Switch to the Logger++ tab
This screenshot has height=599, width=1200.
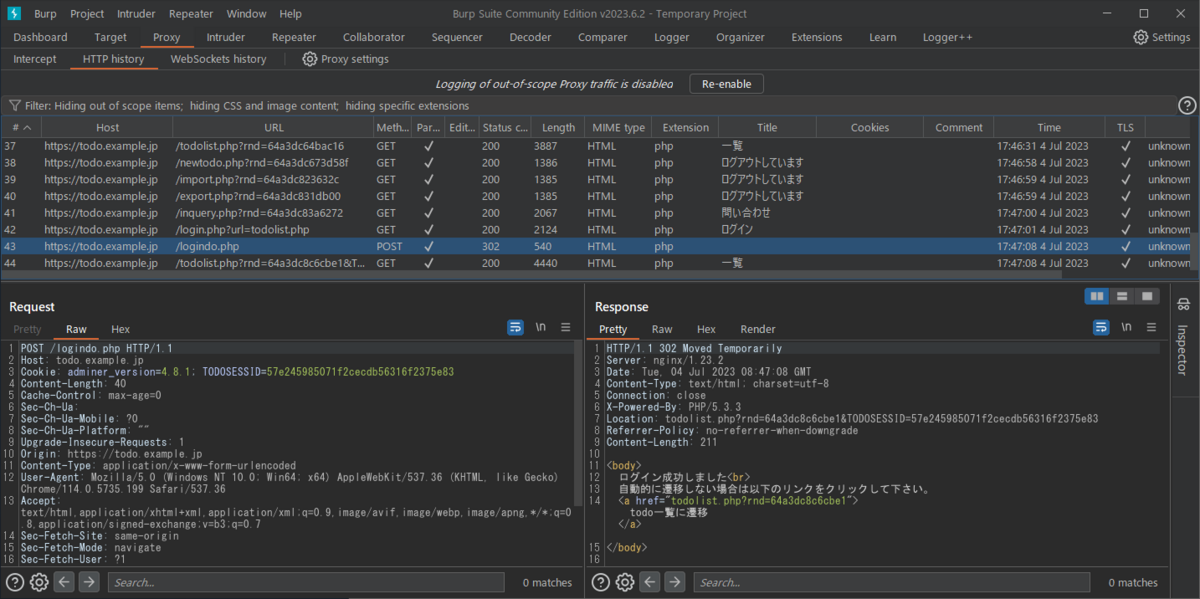point(947,37)
